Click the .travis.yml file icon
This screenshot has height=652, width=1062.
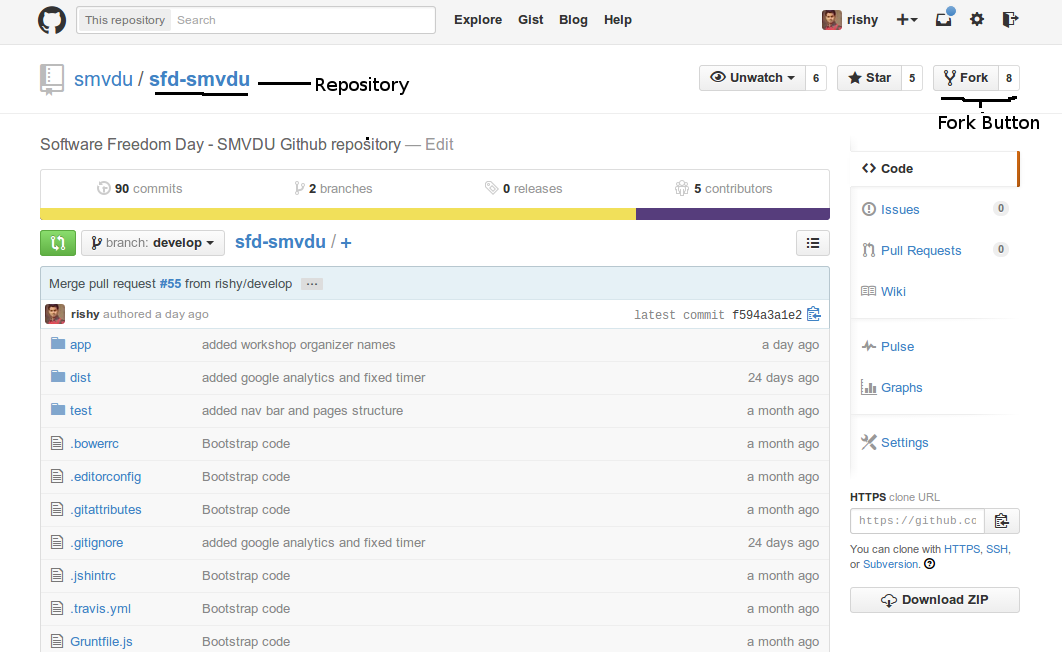[x=57, y=609]
